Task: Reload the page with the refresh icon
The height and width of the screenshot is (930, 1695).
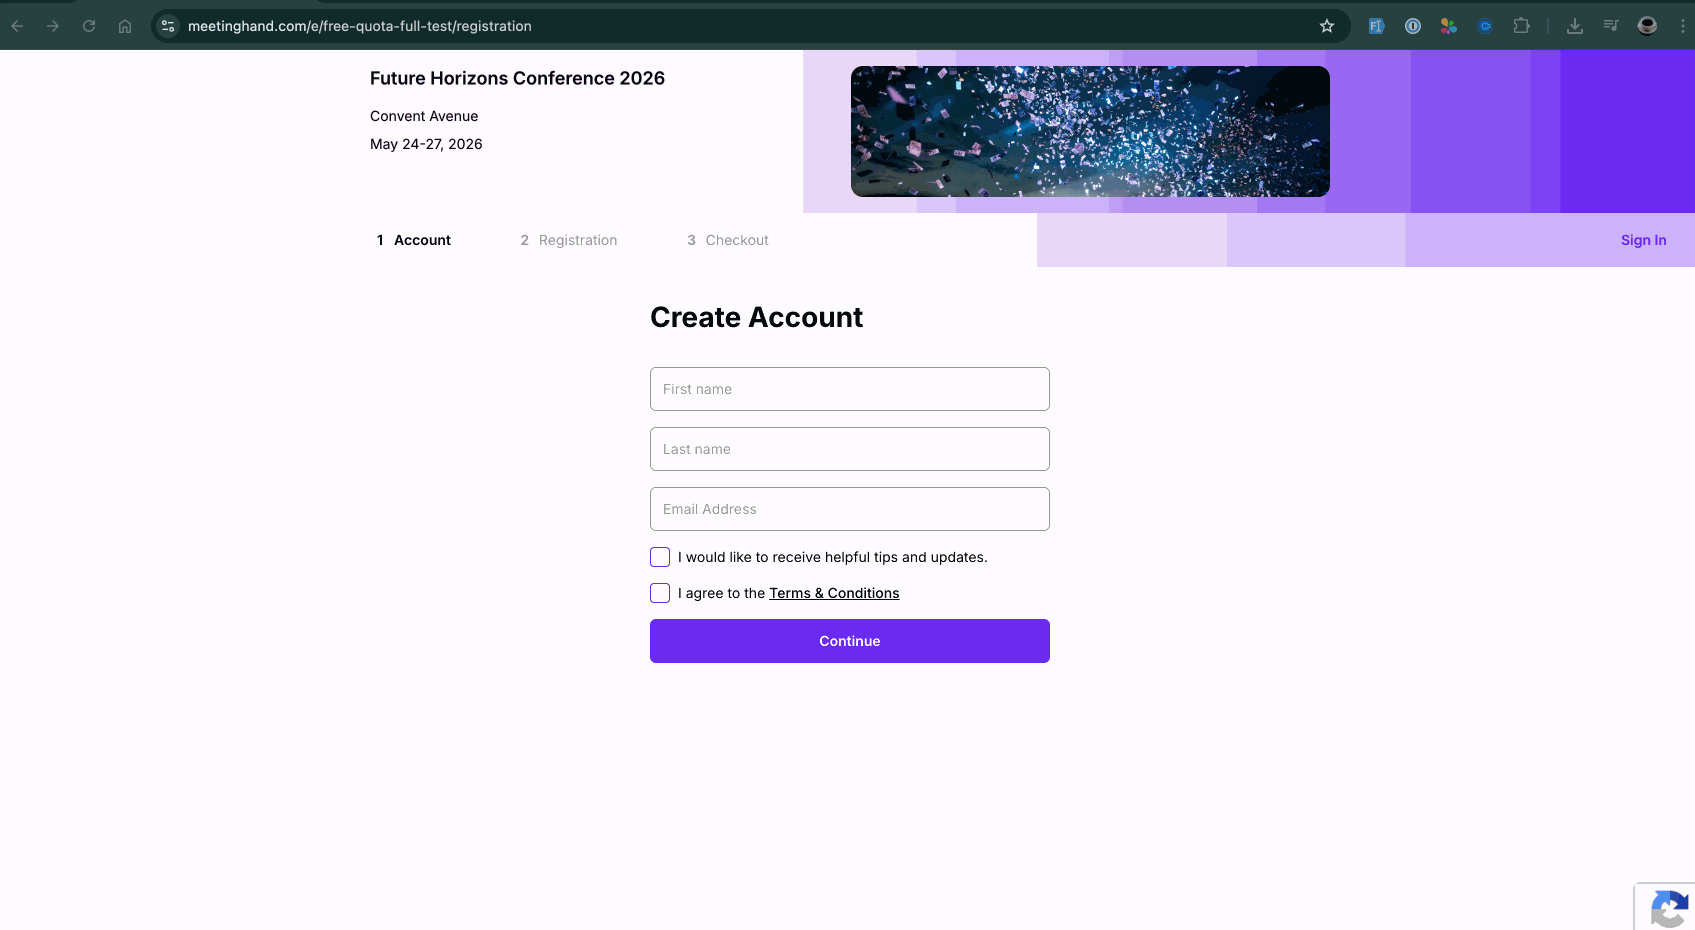Action: click(x=89, y=26)
